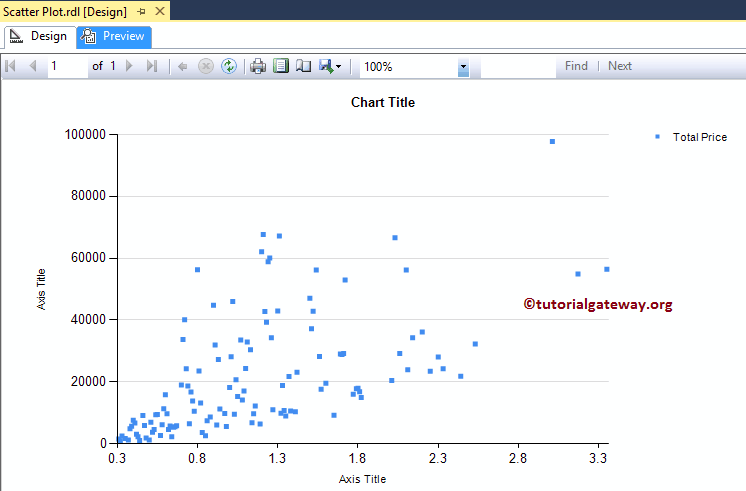Click the highest data point near 100000
746x491 pixels.
point(552,141)
